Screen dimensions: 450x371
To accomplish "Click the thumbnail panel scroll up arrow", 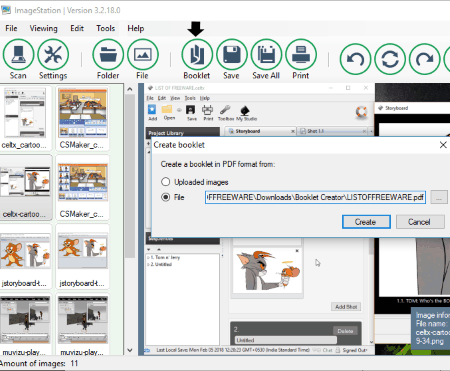I will click(x=130, y=89).
